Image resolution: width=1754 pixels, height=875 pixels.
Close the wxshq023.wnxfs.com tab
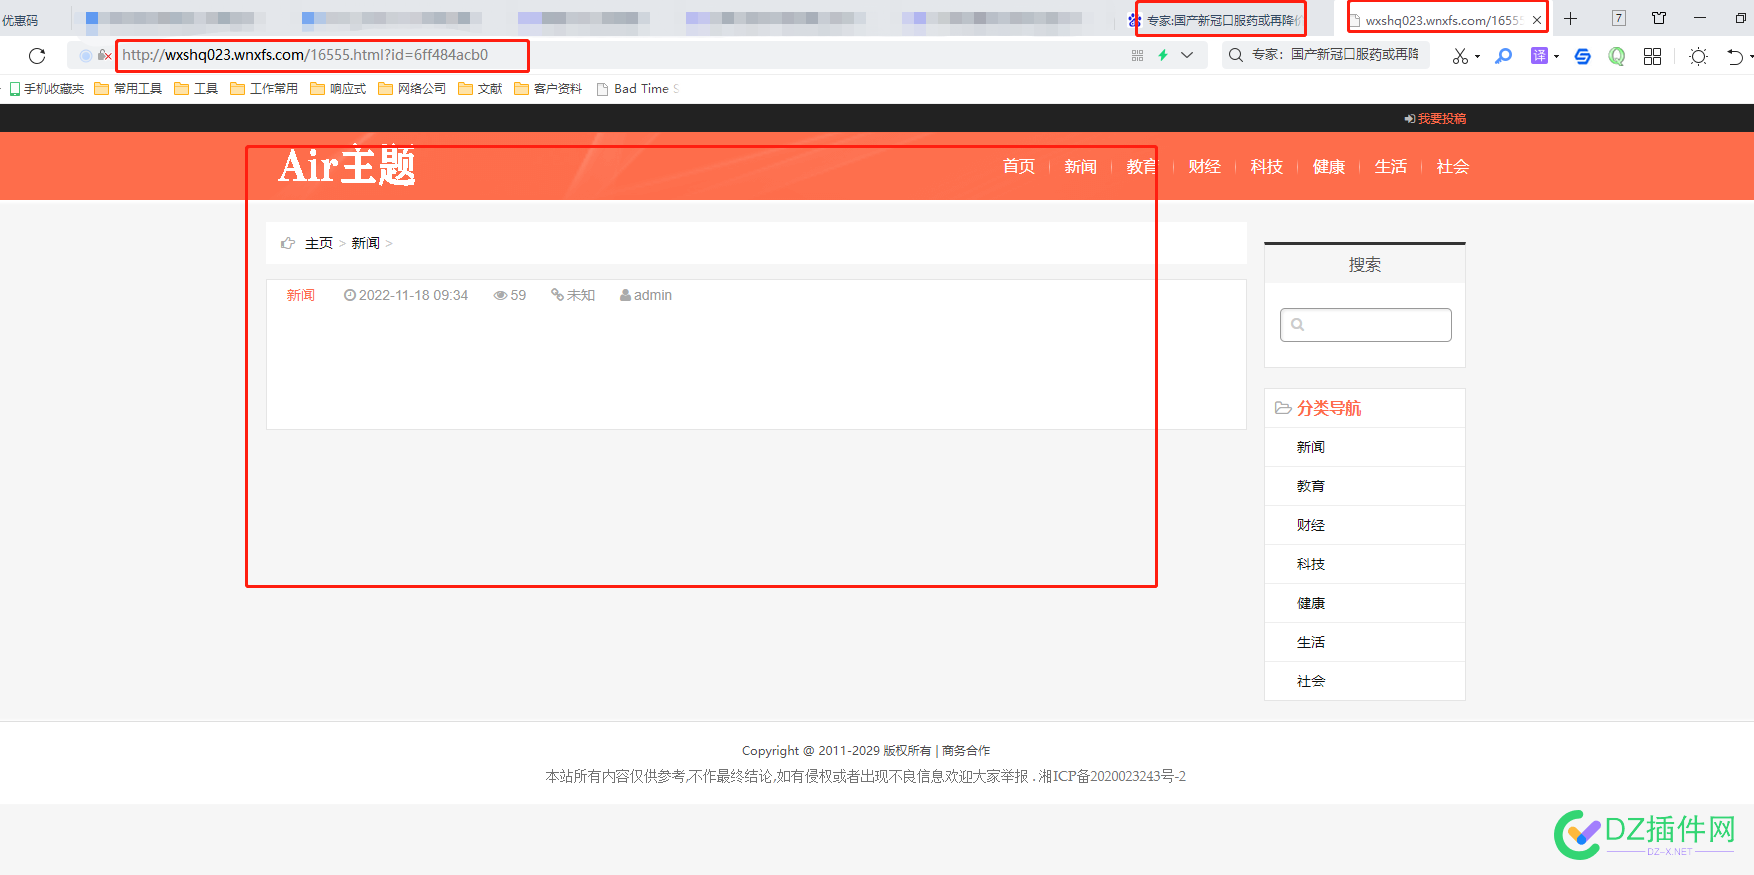(1537, 20)
